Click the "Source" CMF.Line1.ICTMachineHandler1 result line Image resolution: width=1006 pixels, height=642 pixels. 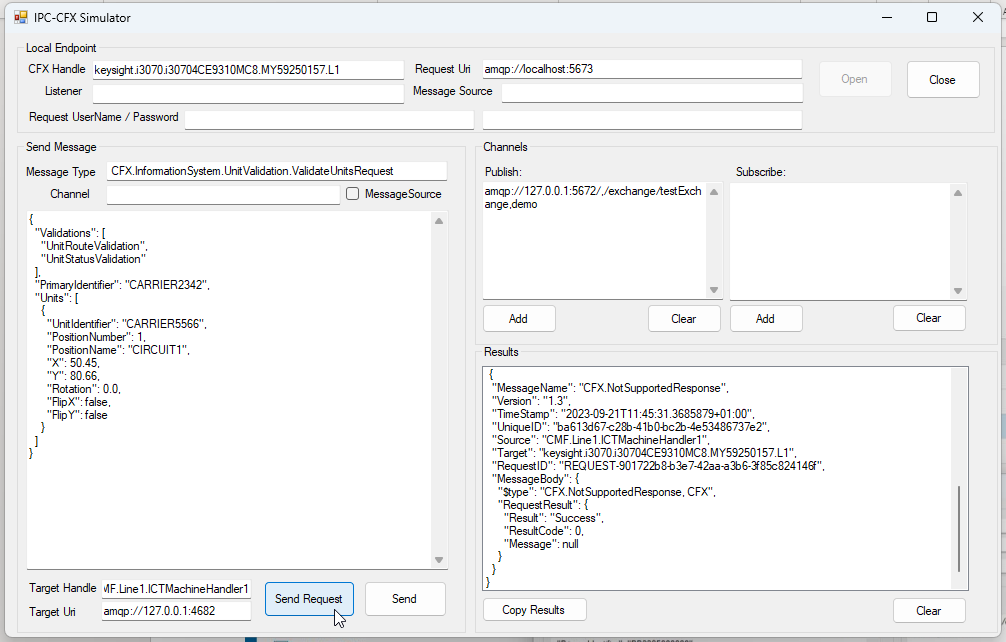pos(601,440)
